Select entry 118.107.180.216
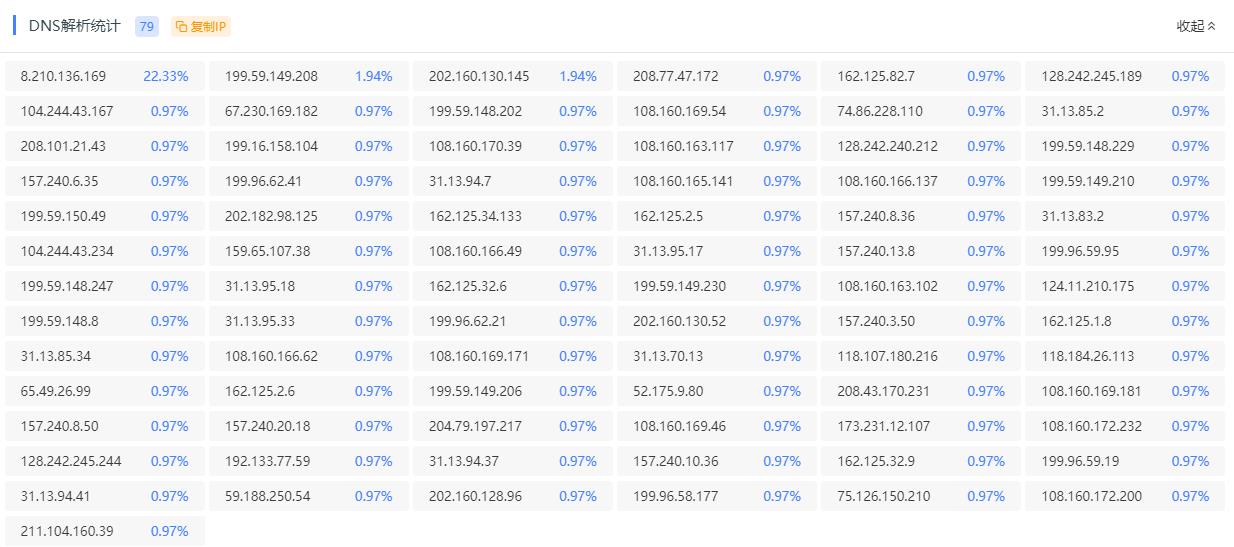The image size is (1234, 547). click(x=887, y=356)
